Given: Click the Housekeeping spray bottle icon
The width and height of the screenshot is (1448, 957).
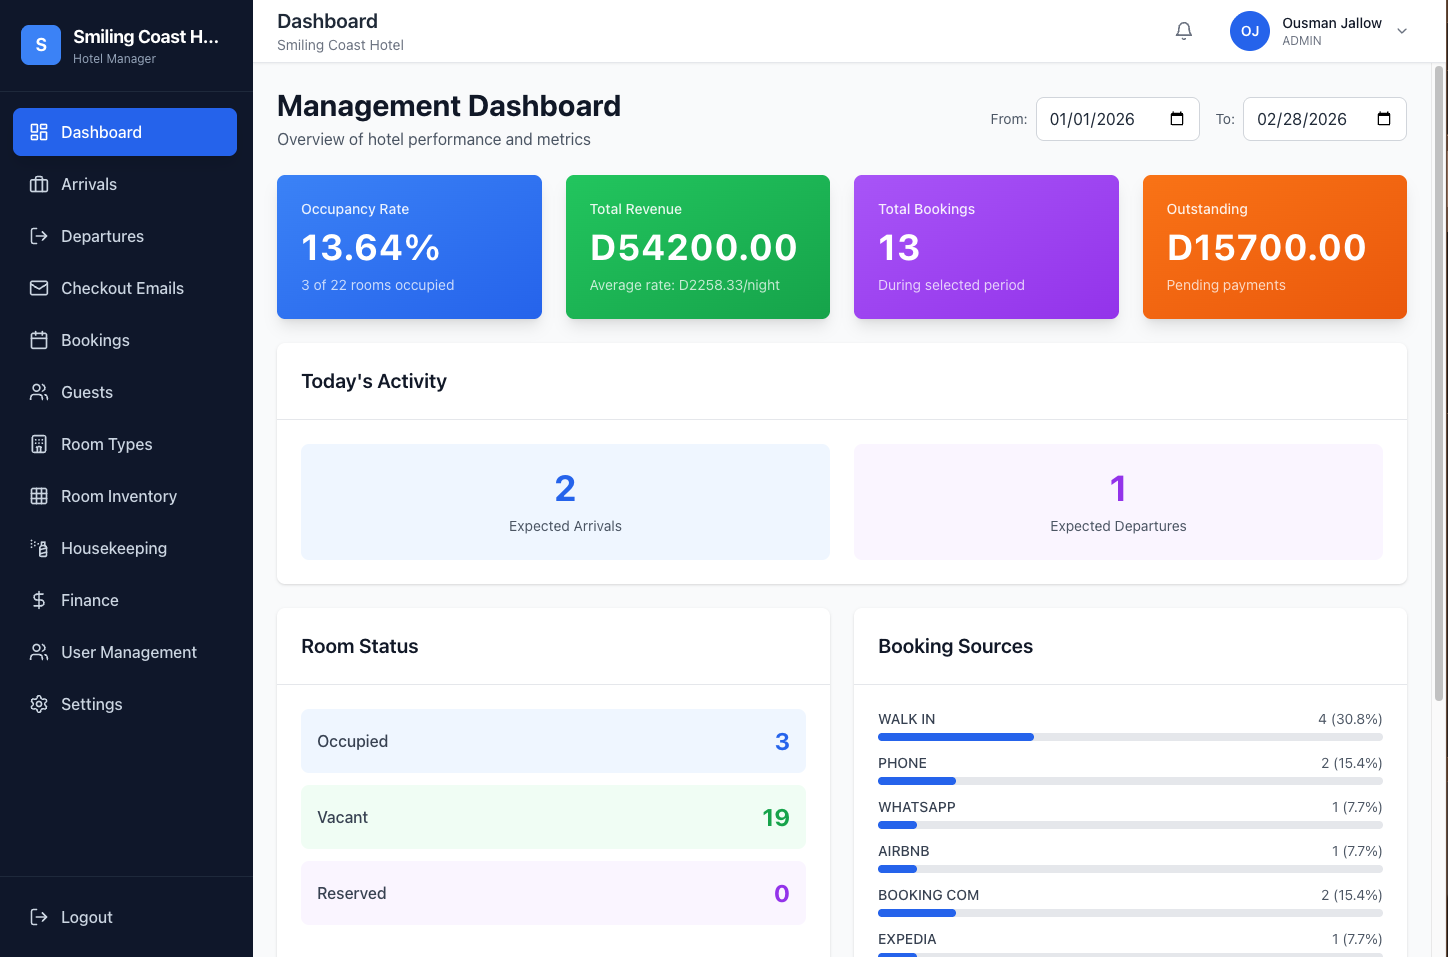Looking at the screenshot, I should [39, 548].
